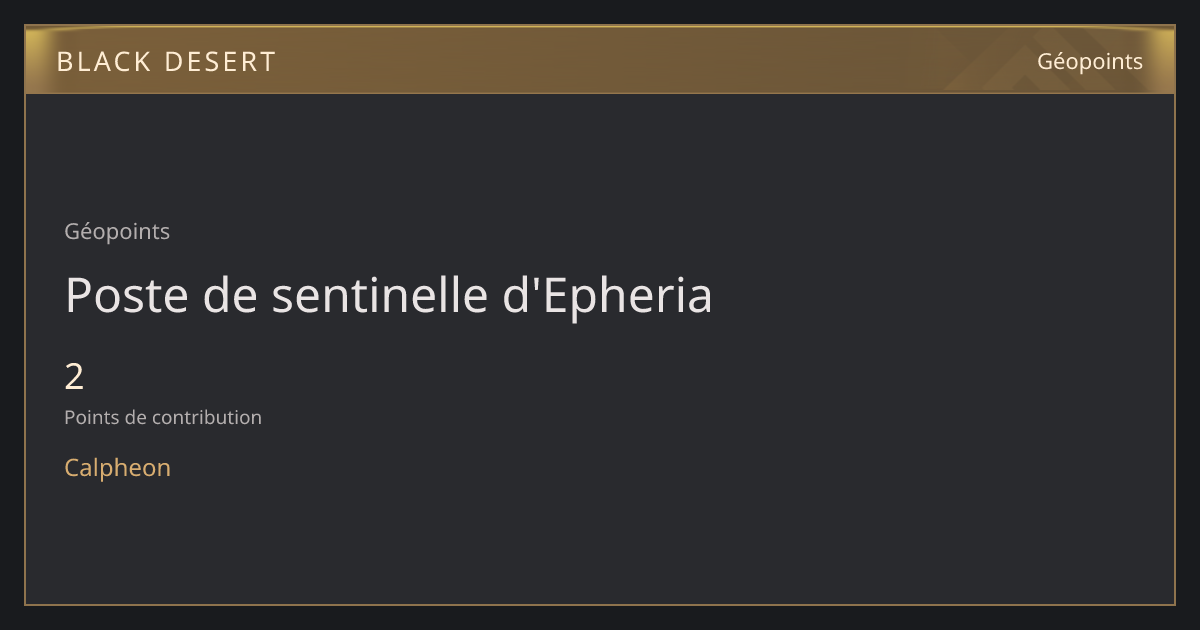Open Géopoints in the gold header

coord(1090,61)
